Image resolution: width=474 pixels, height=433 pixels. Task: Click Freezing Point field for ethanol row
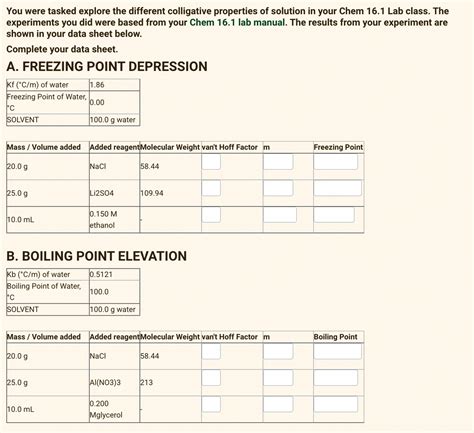(x=334, y=215)
